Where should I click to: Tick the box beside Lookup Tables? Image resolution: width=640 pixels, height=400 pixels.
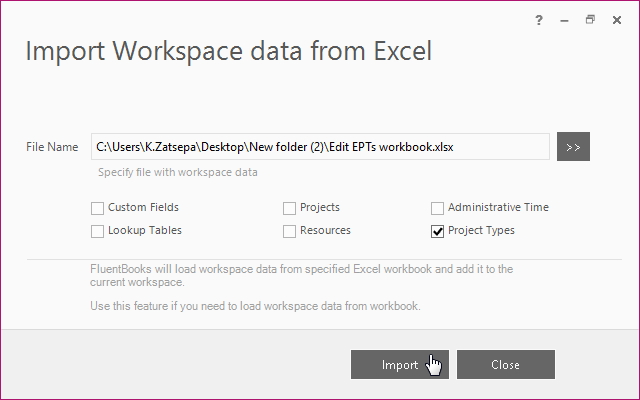pos(97,231)
